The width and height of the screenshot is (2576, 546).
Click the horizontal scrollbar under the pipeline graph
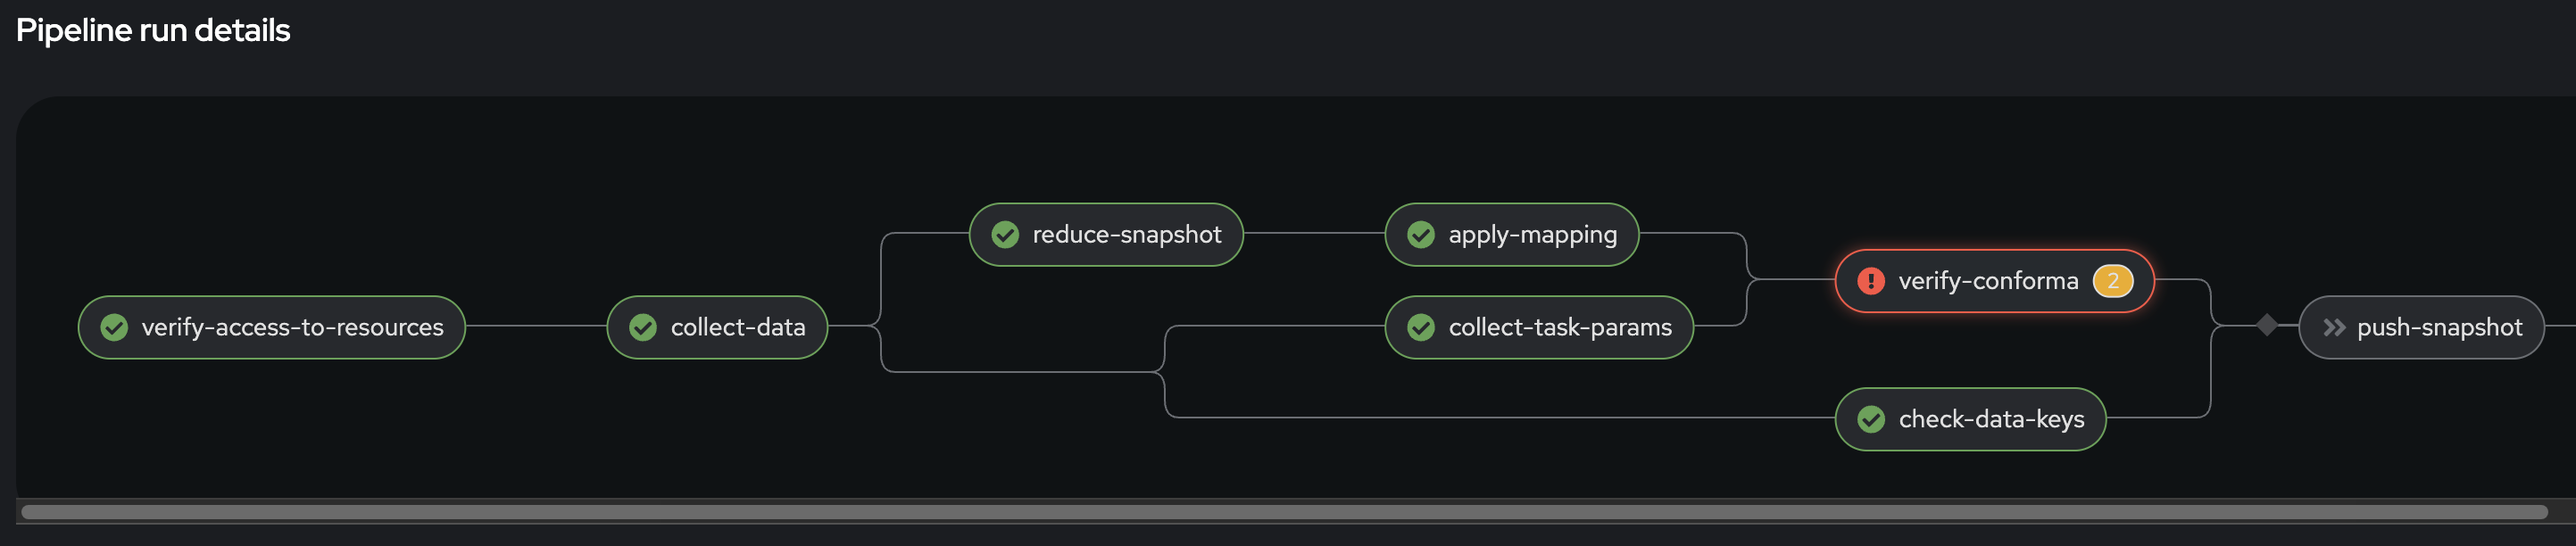pos(1284,512)
